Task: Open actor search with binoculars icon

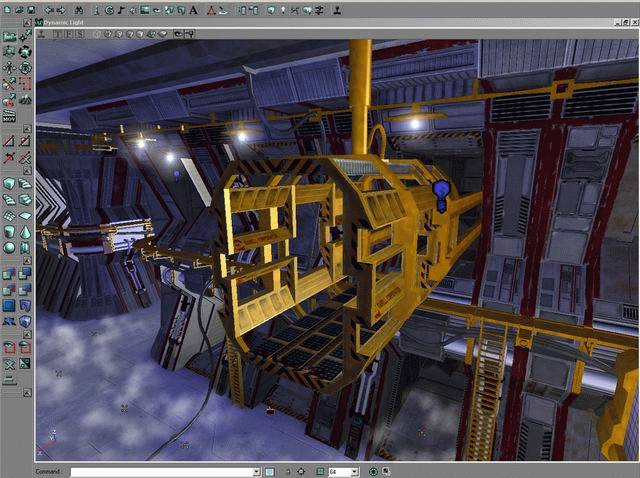Action: [x=77, y=9]
